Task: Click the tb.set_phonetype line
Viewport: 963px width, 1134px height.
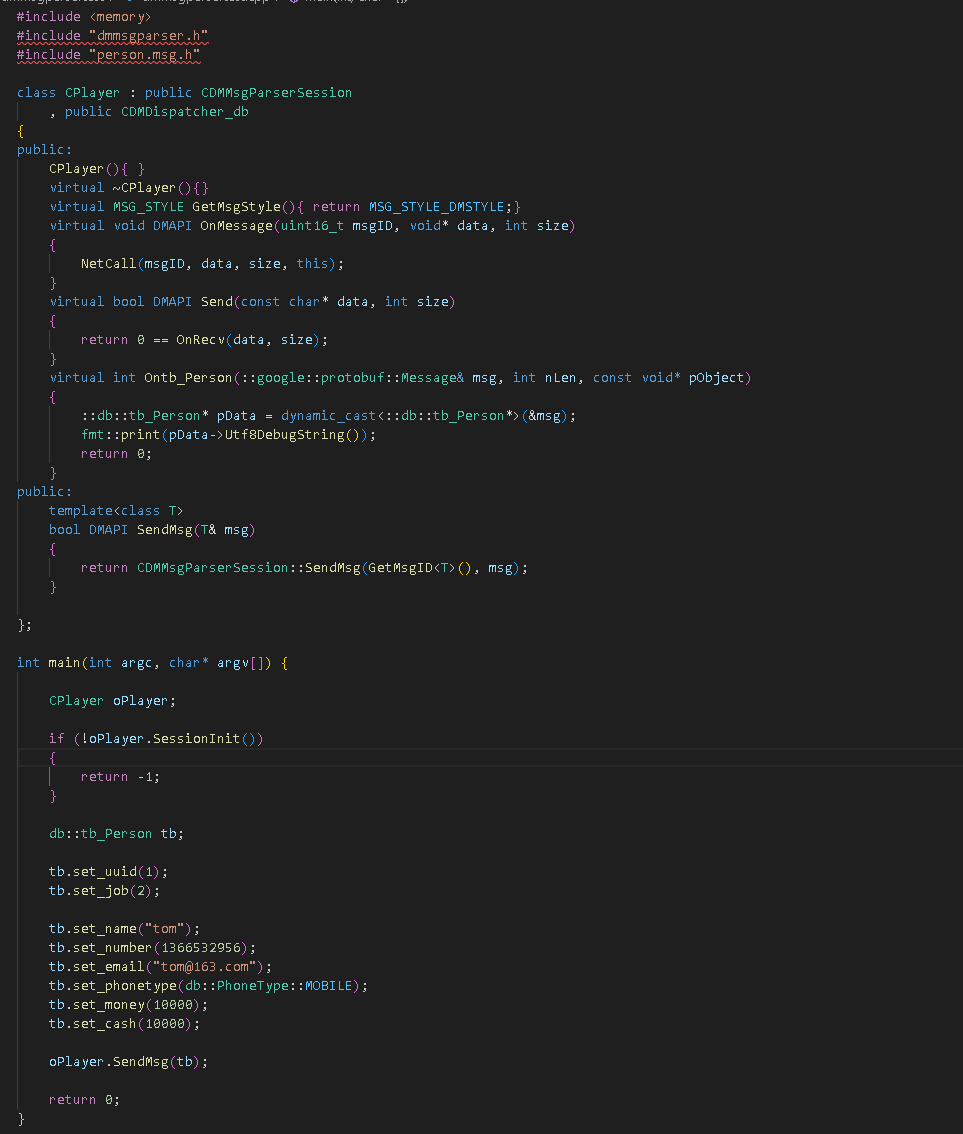Action: coord(208,986)
